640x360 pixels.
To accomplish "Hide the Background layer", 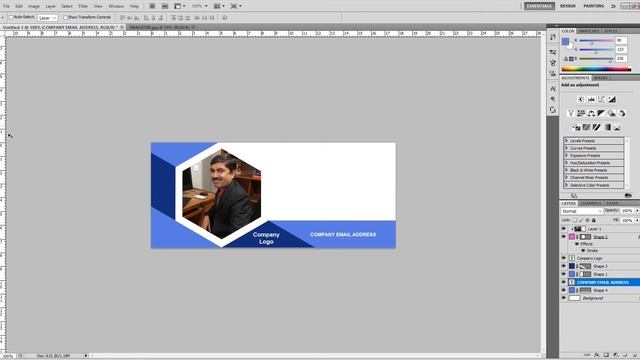I will coord(564,298).
